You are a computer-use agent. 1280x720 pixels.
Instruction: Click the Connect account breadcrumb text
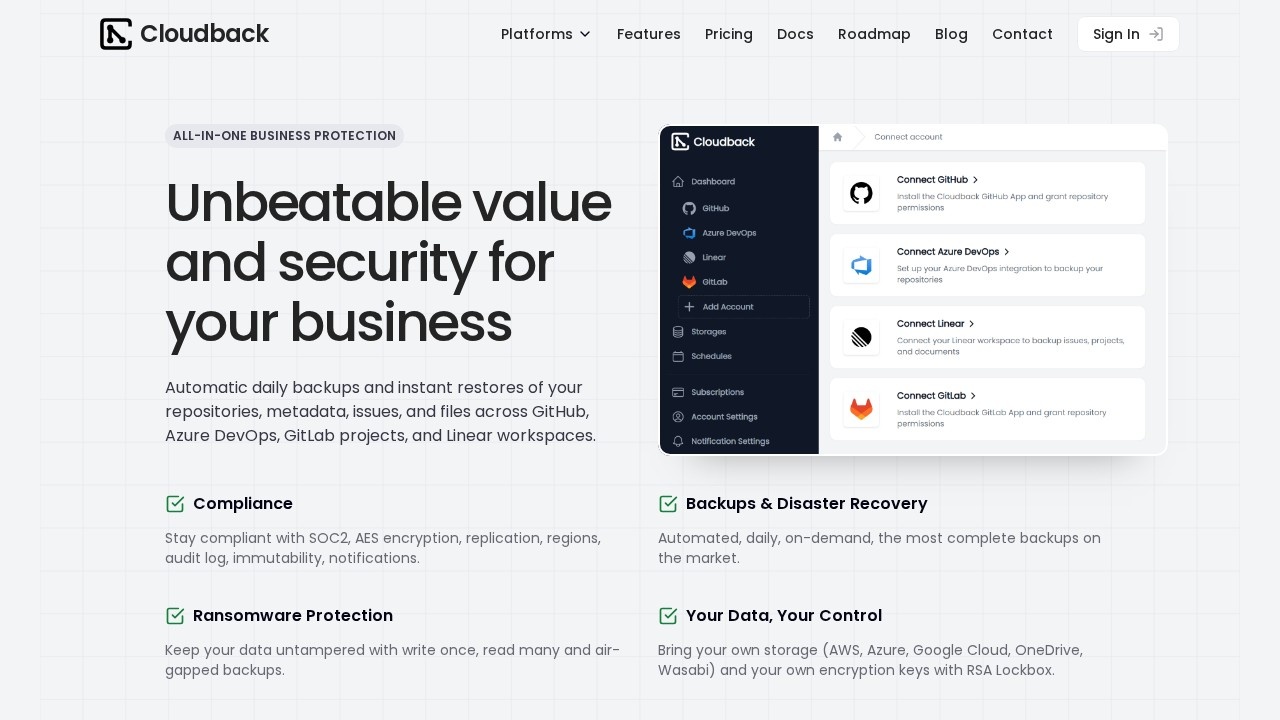908,137
